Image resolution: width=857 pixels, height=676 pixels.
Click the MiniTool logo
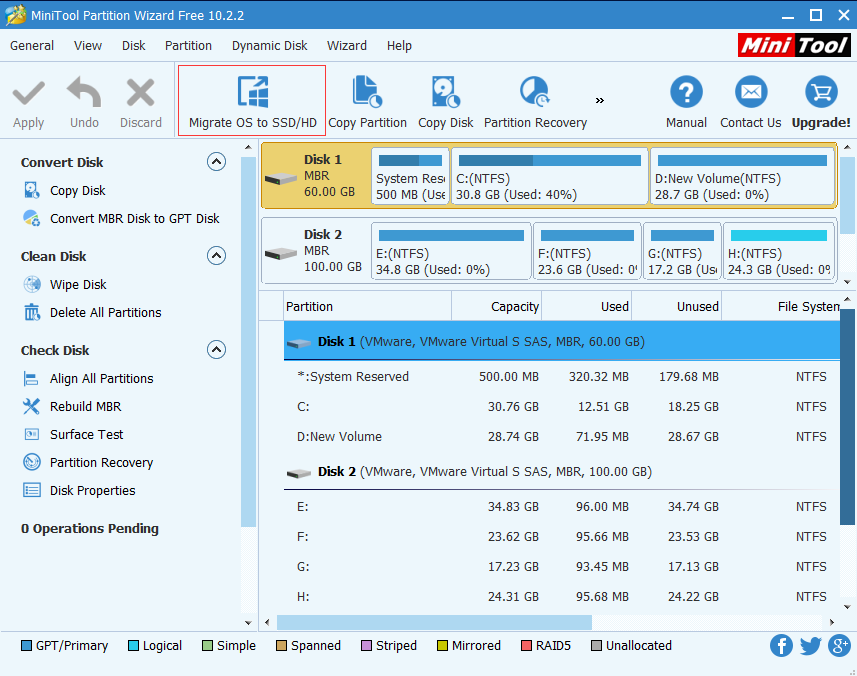(794, 45)
